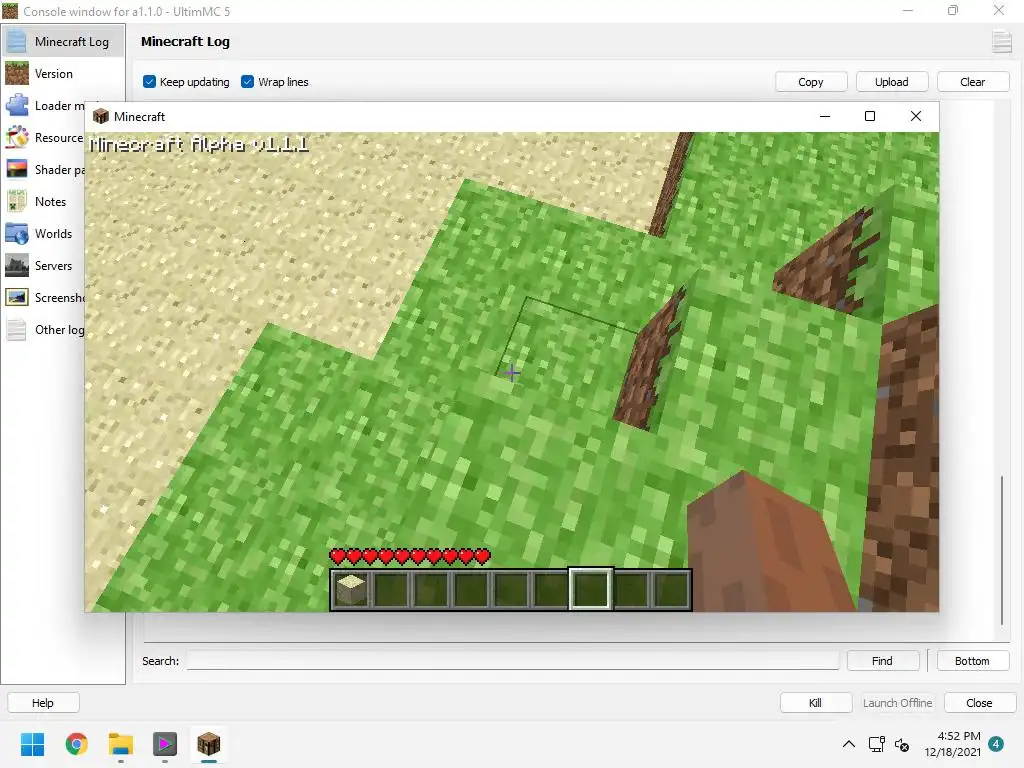
Task: Open the Other logs document icon
Action: [x=16, y=330]
